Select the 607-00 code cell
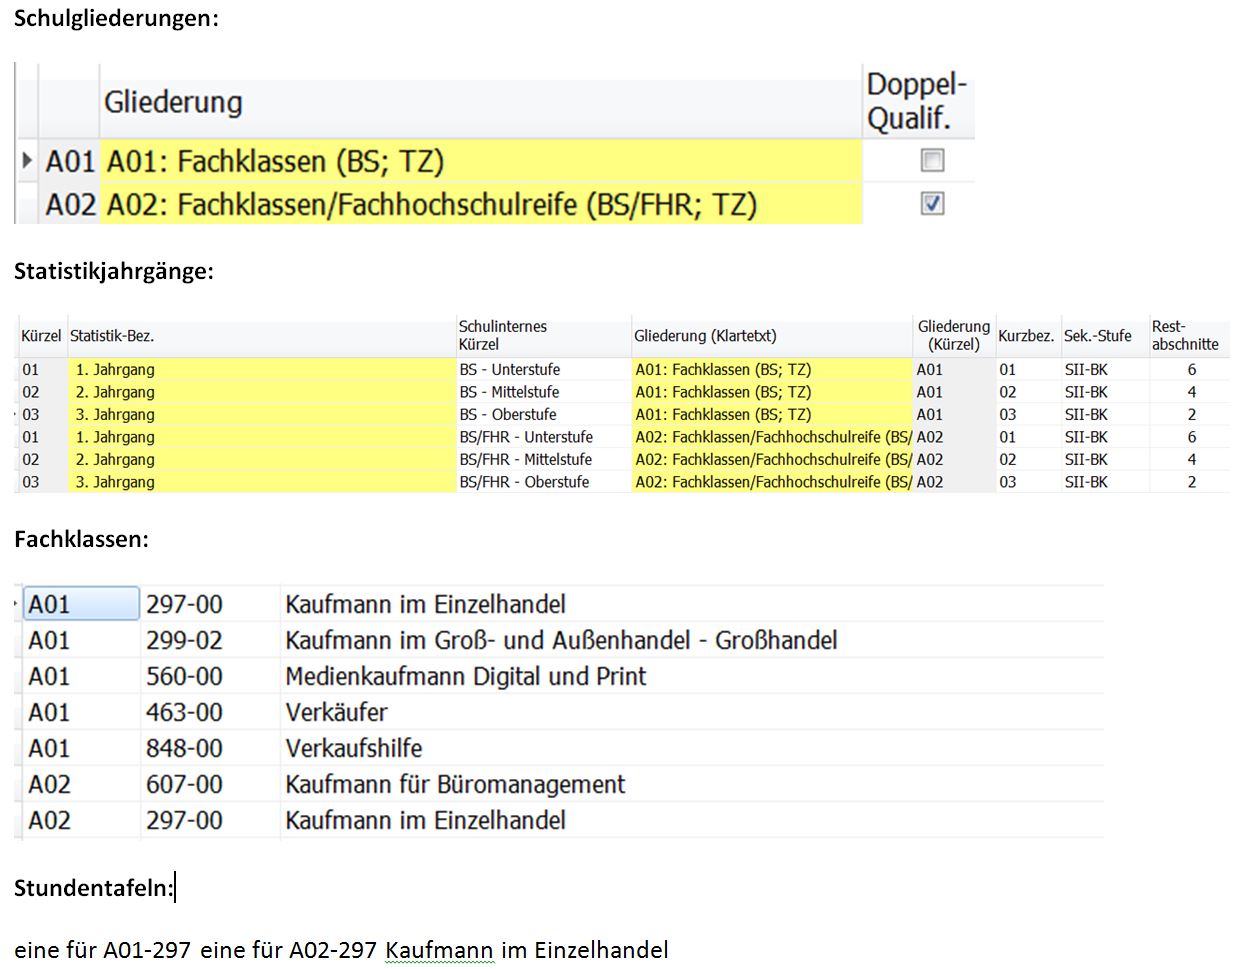The height and width of the screenshot is (969, 1238). tap(210, 784)
